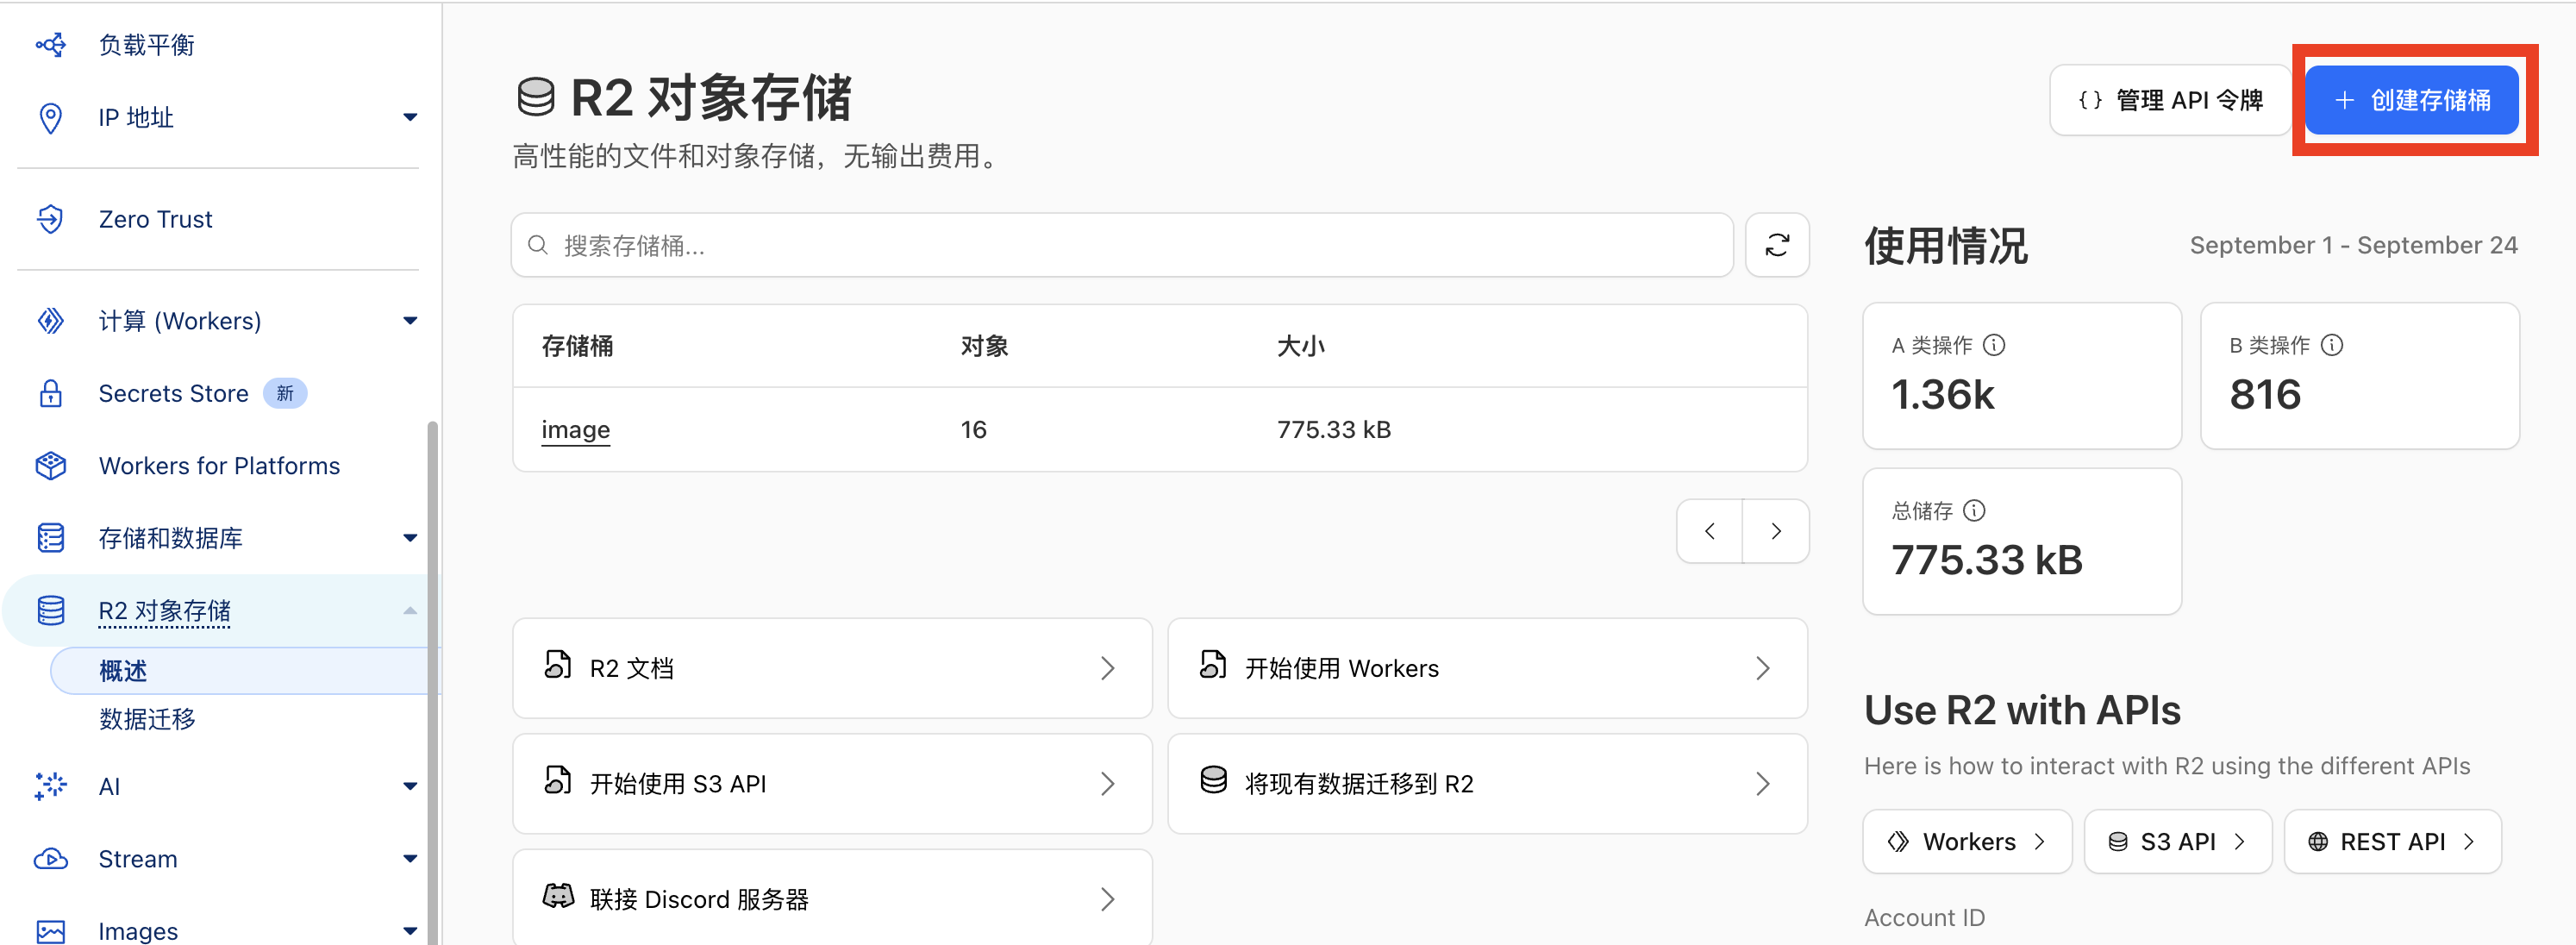Viewport: 2576px width, 945px height.
Task: Open the R2 文档 card
Action: 832,668
